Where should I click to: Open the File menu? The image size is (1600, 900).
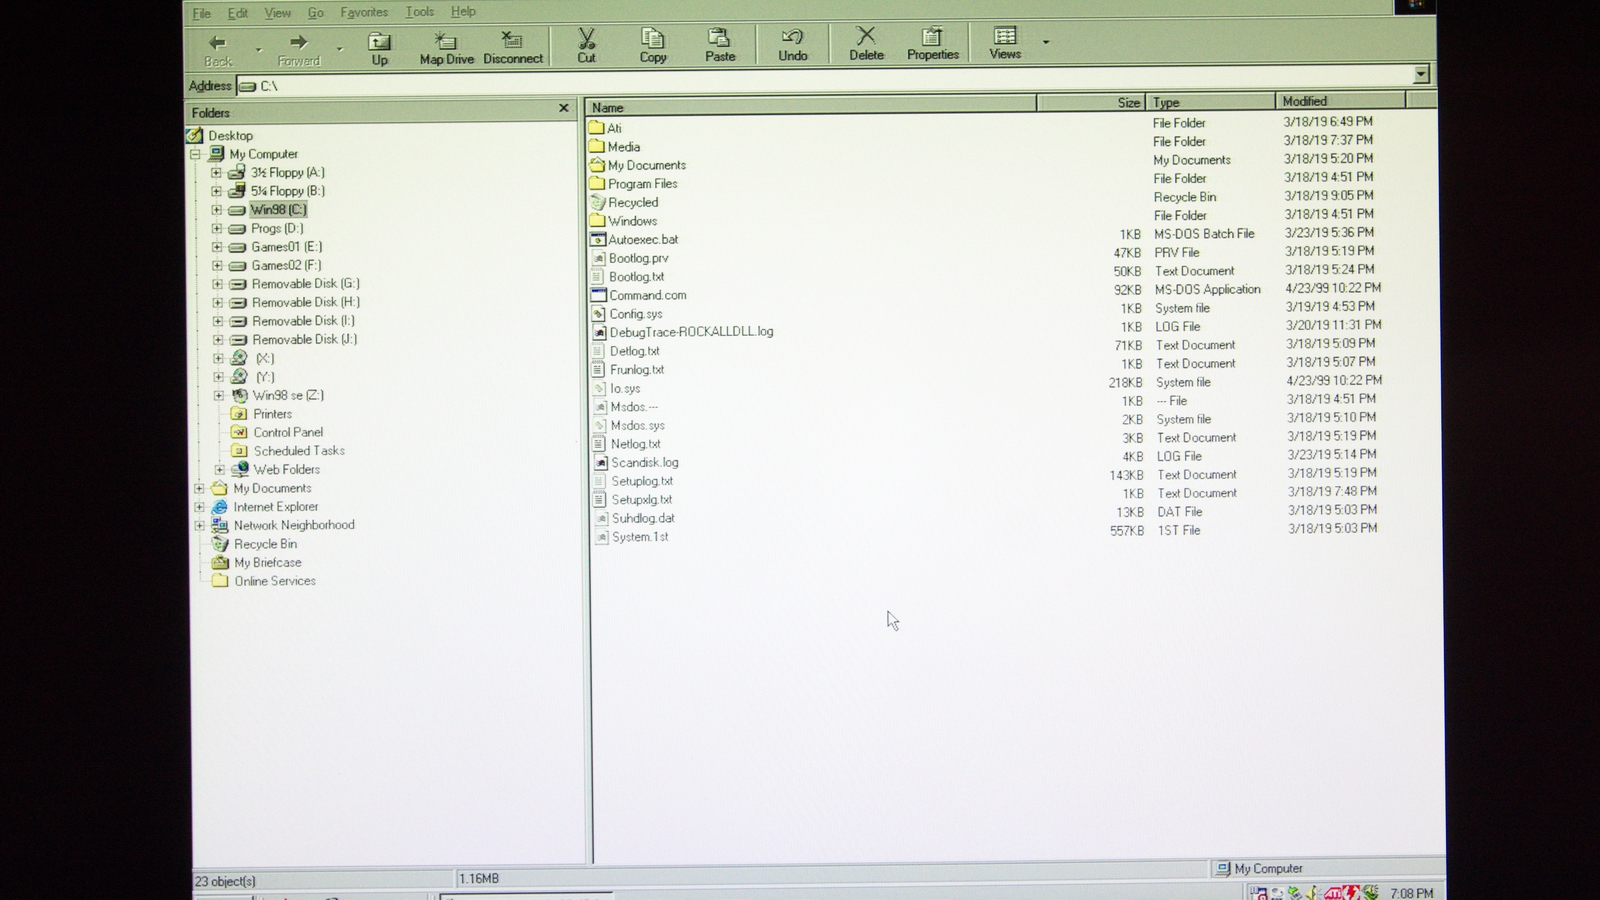201,13
